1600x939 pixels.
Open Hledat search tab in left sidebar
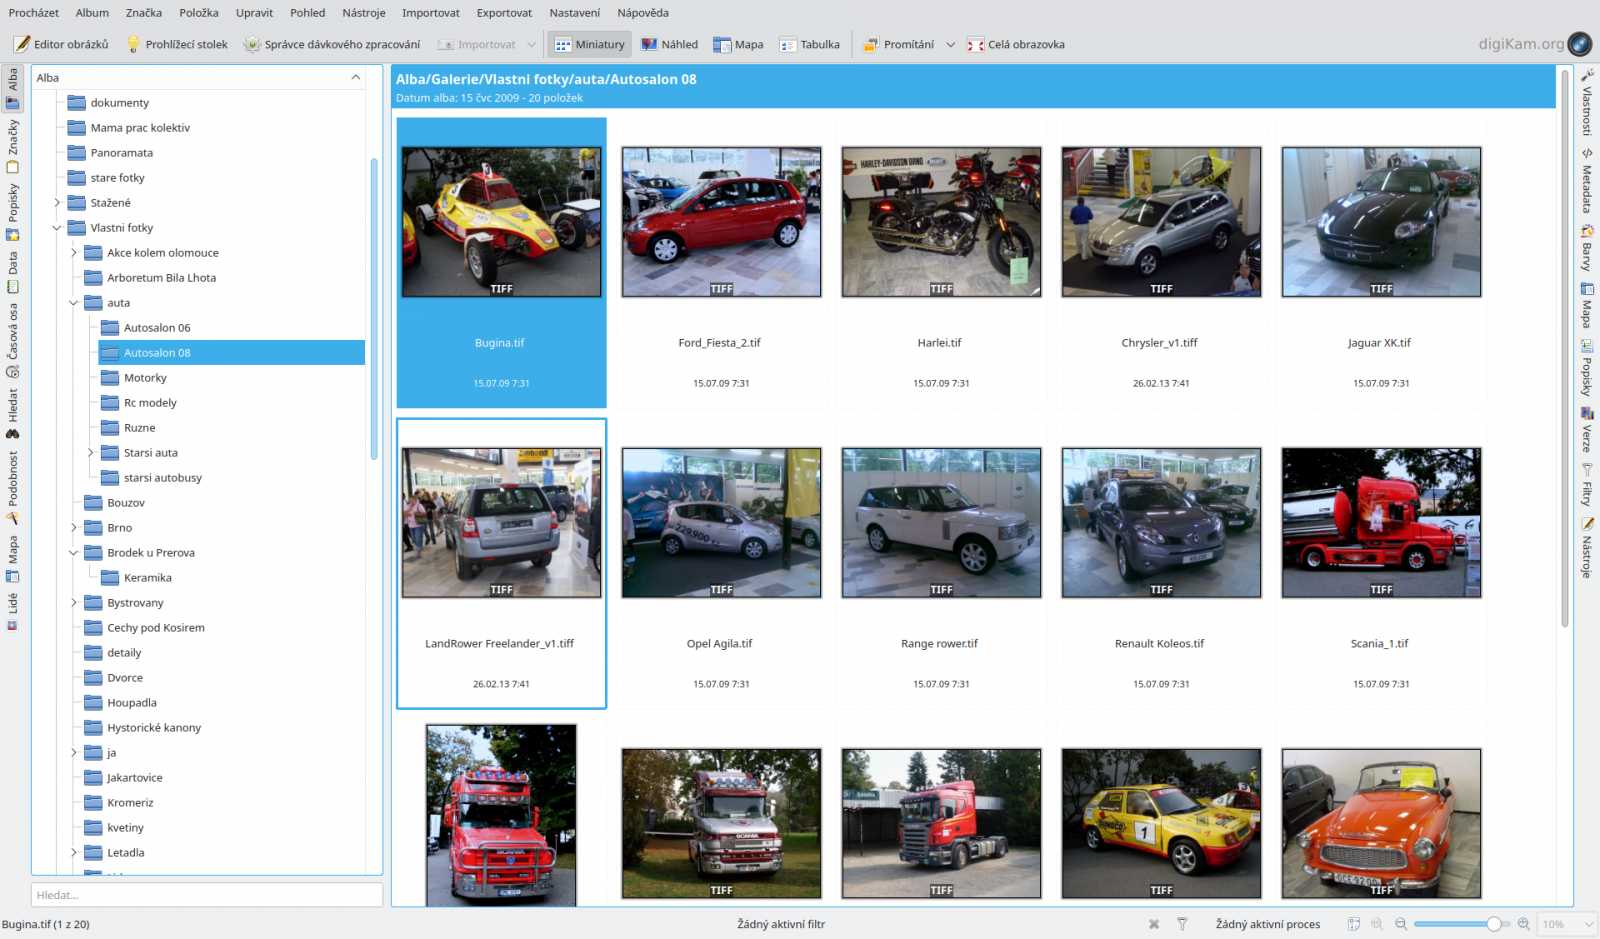[12, 413]
